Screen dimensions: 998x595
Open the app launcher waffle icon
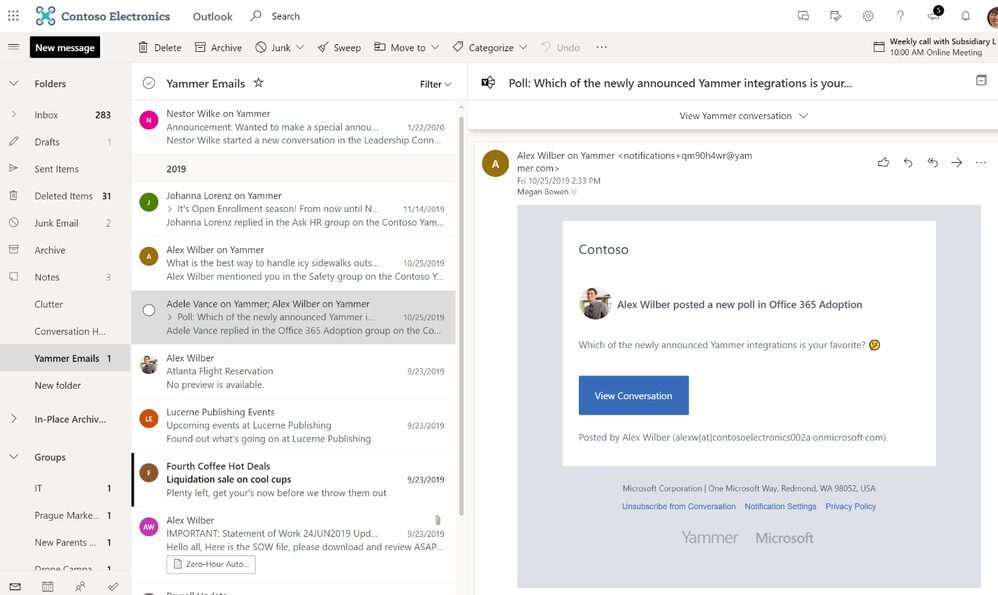tap(13, 15)
